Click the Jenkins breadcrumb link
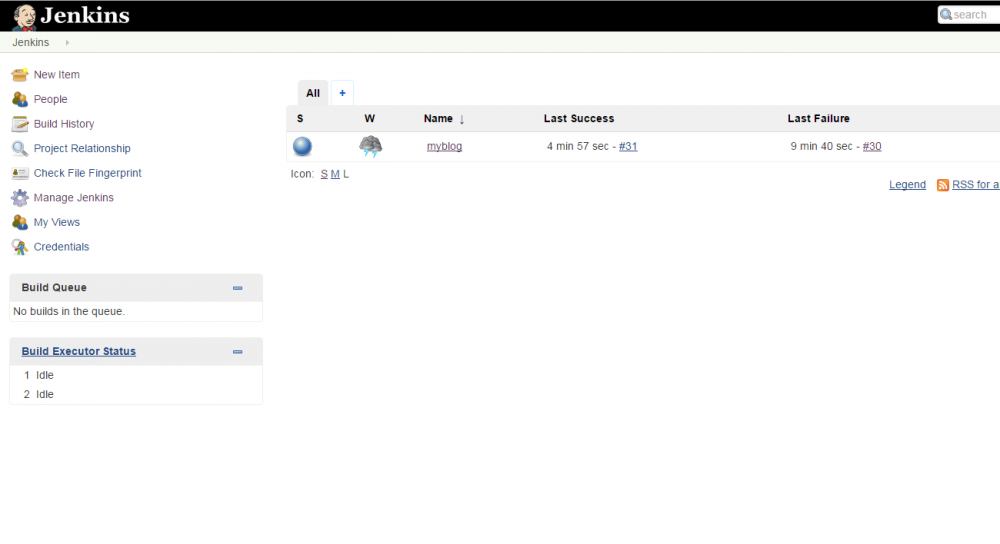This screenshot has height=544, width=1000. point(31,42)
